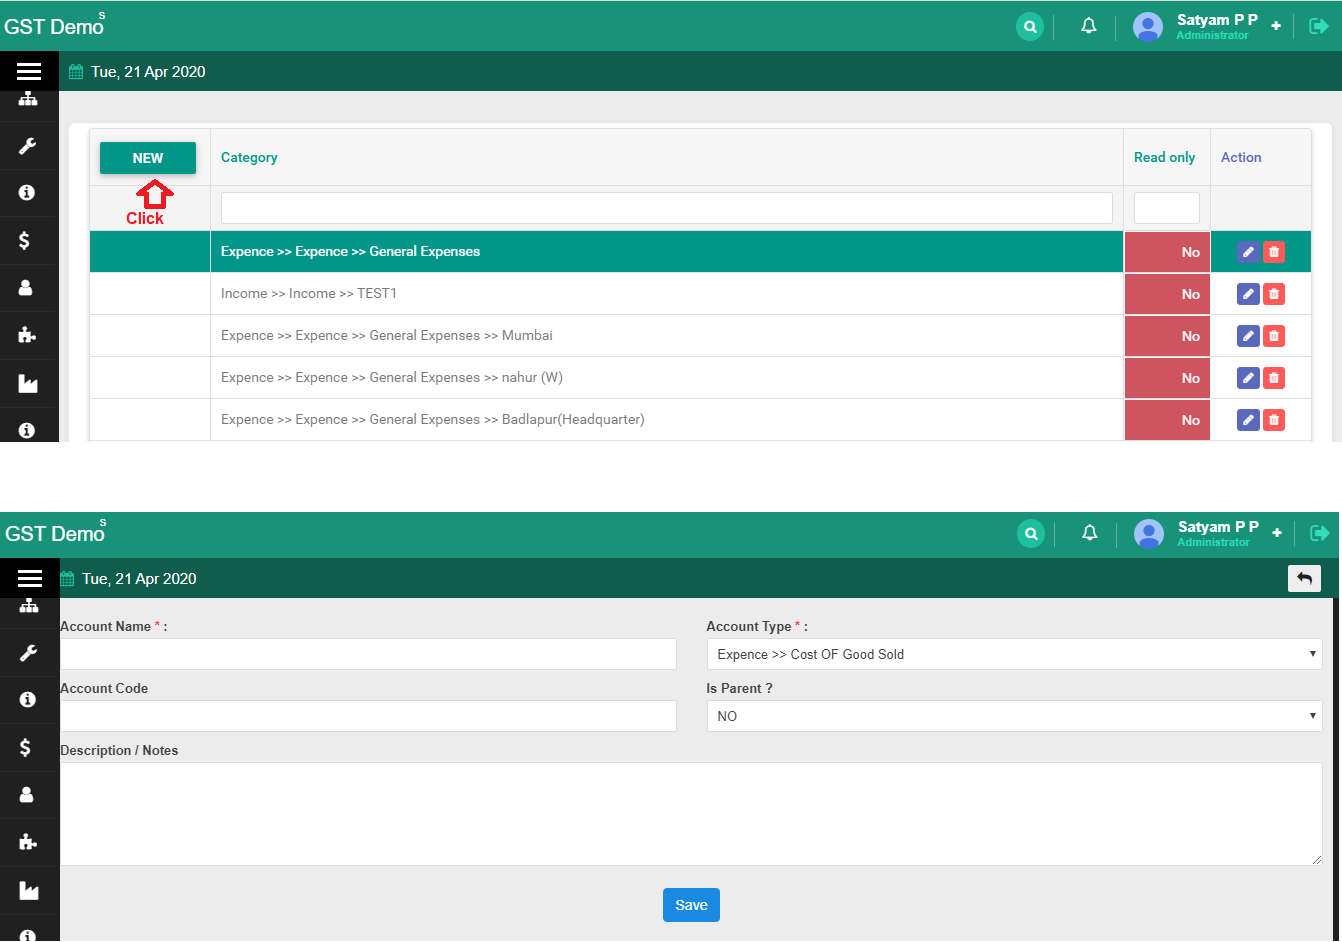Edit the Income TEST1 category with pencil icon
Viewport: 1342px width, 942px height.
[x=1247, y=293]
